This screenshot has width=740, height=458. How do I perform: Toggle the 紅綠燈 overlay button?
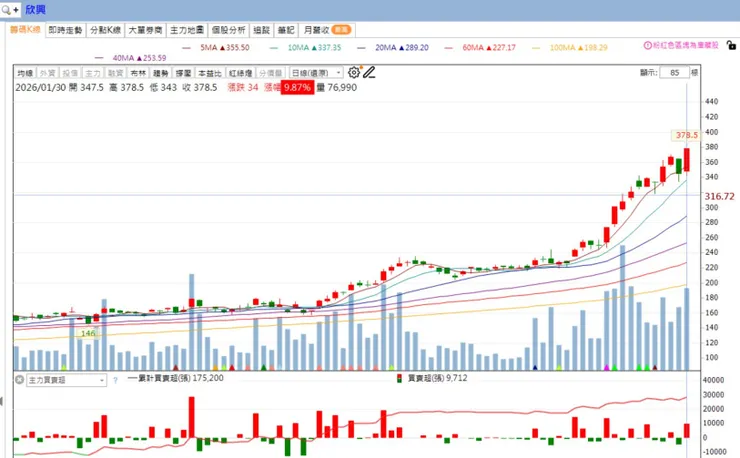[240, 73]
